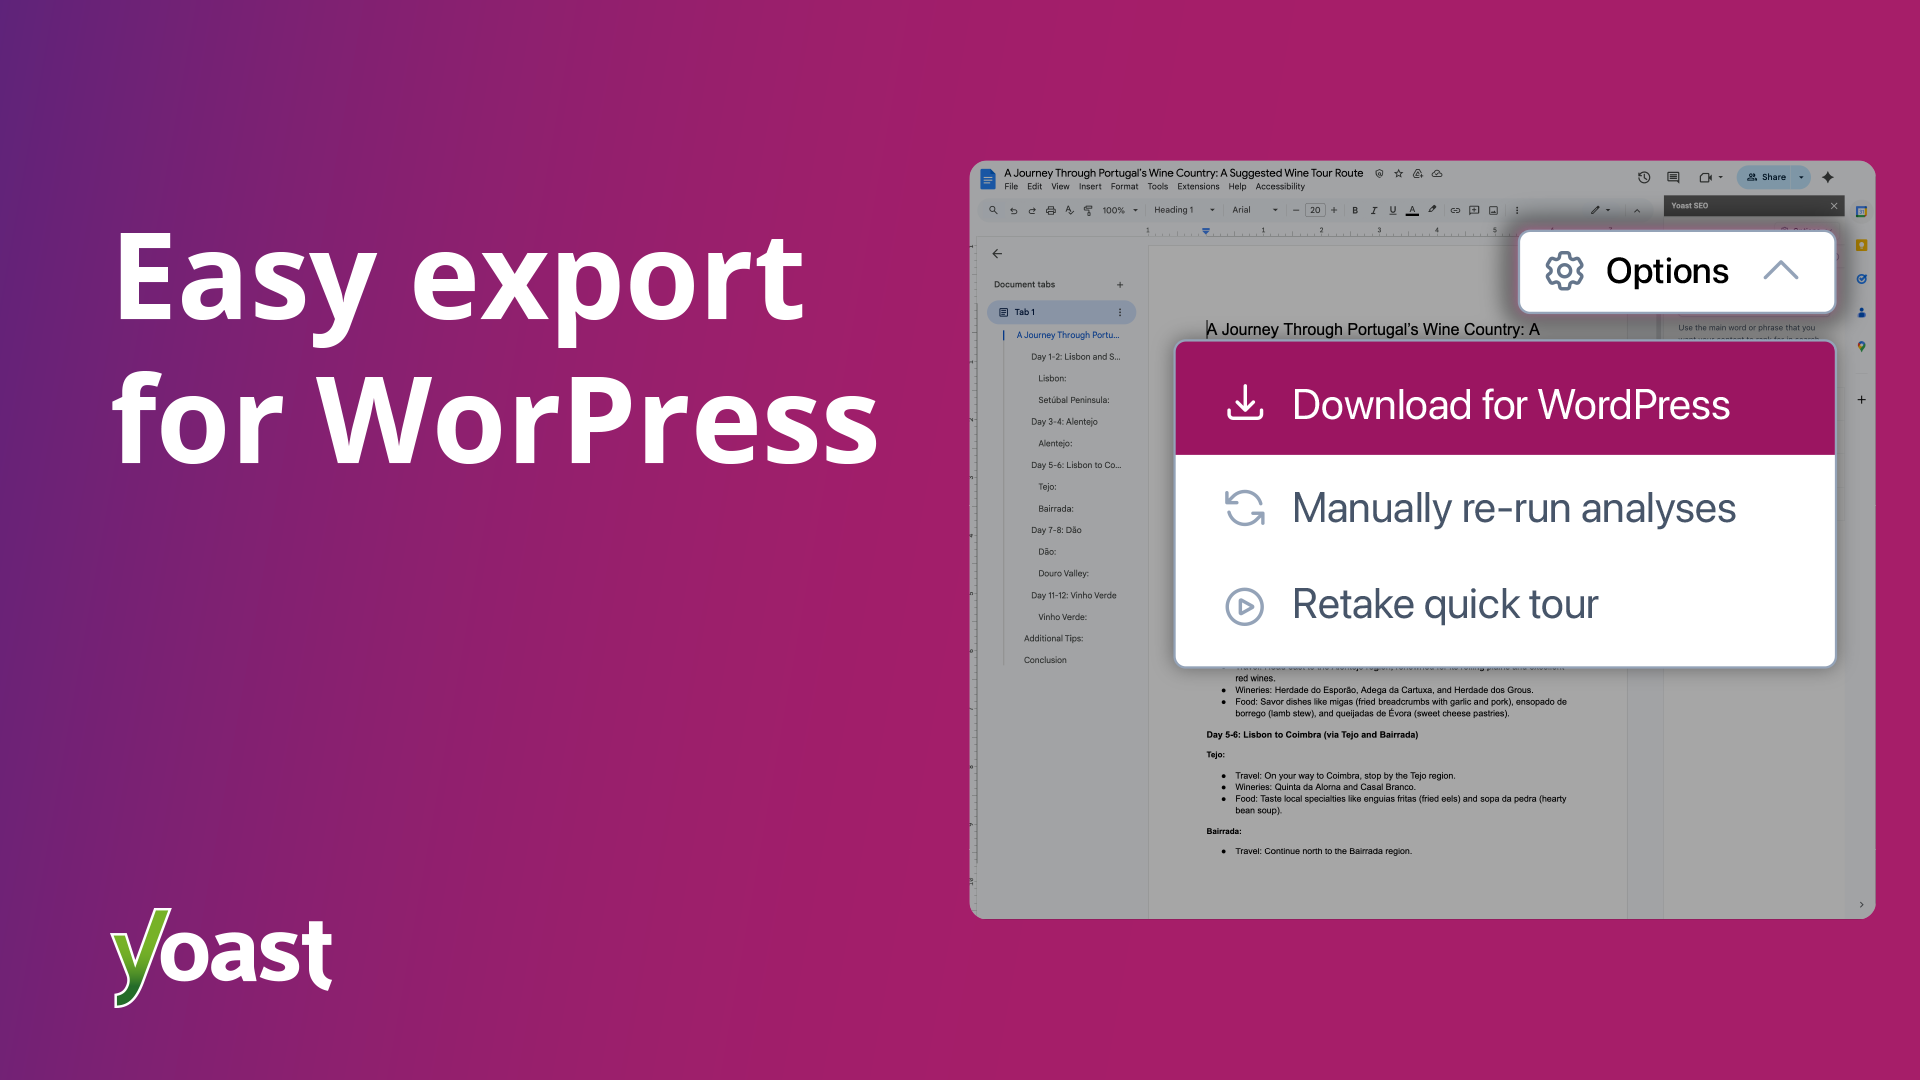This screenshot has width=1920, height=1080.
Task: Collapse the Options menu chevron
Action: pyautogui.click(x=1781, y=270)
